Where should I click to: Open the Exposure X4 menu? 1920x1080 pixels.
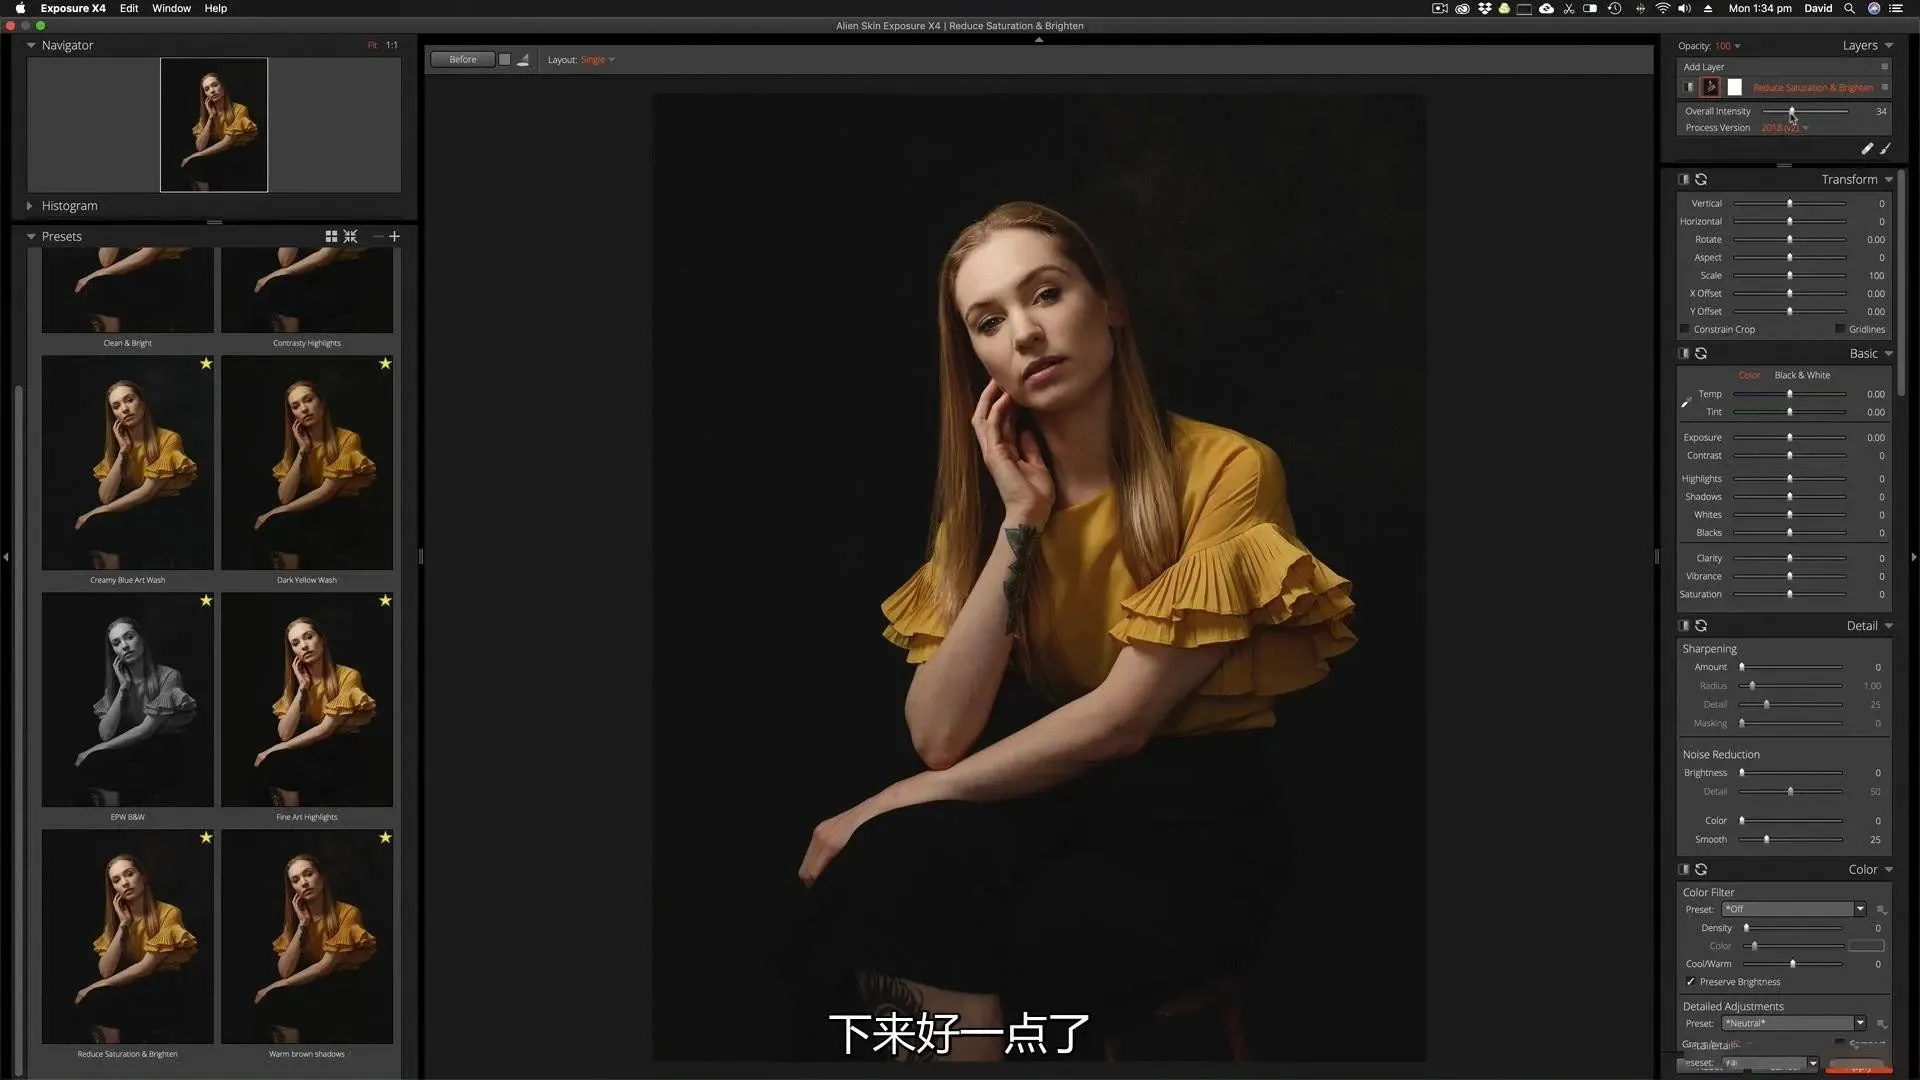(x=73, y=8)
